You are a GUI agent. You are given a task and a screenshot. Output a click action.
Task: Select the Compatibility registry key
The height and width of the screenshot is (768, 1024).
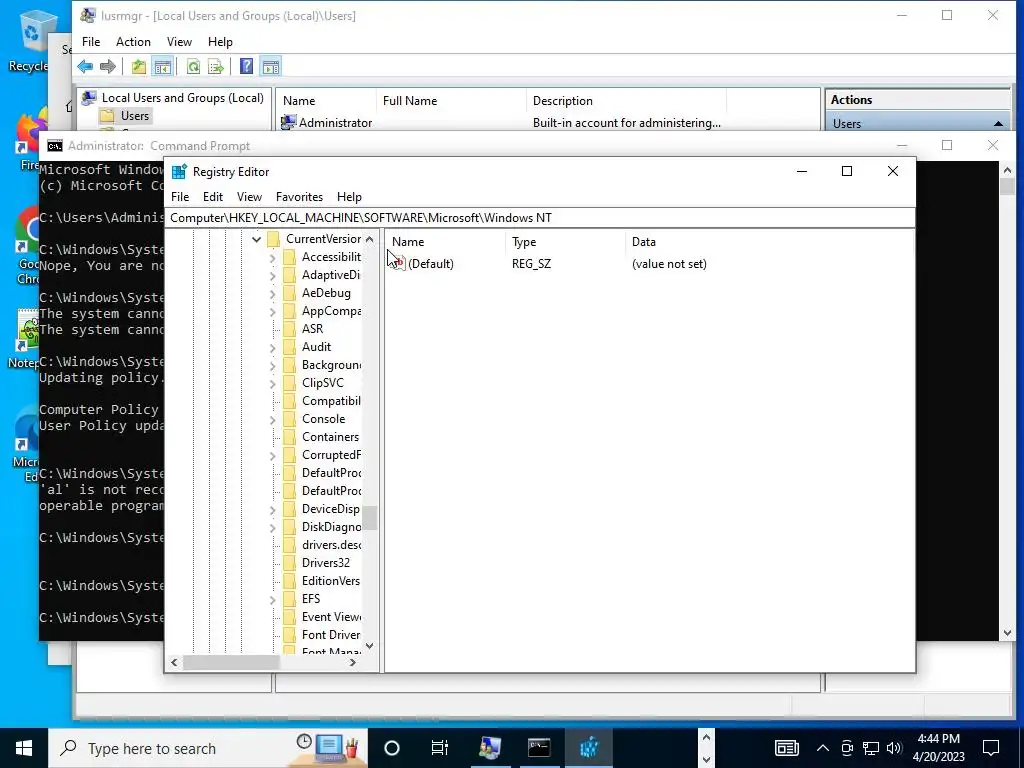(x=330, y=401)
